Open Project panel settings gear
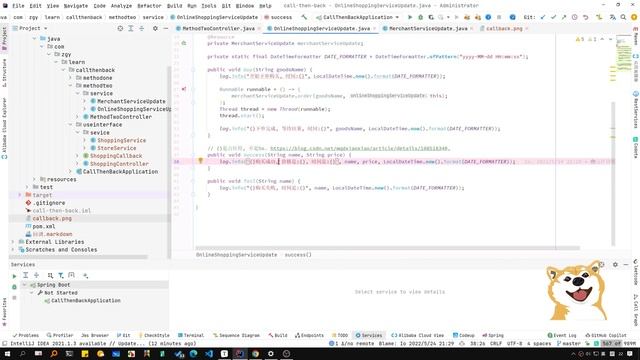This screenshot has height=360, width=640. coord(155,29)
